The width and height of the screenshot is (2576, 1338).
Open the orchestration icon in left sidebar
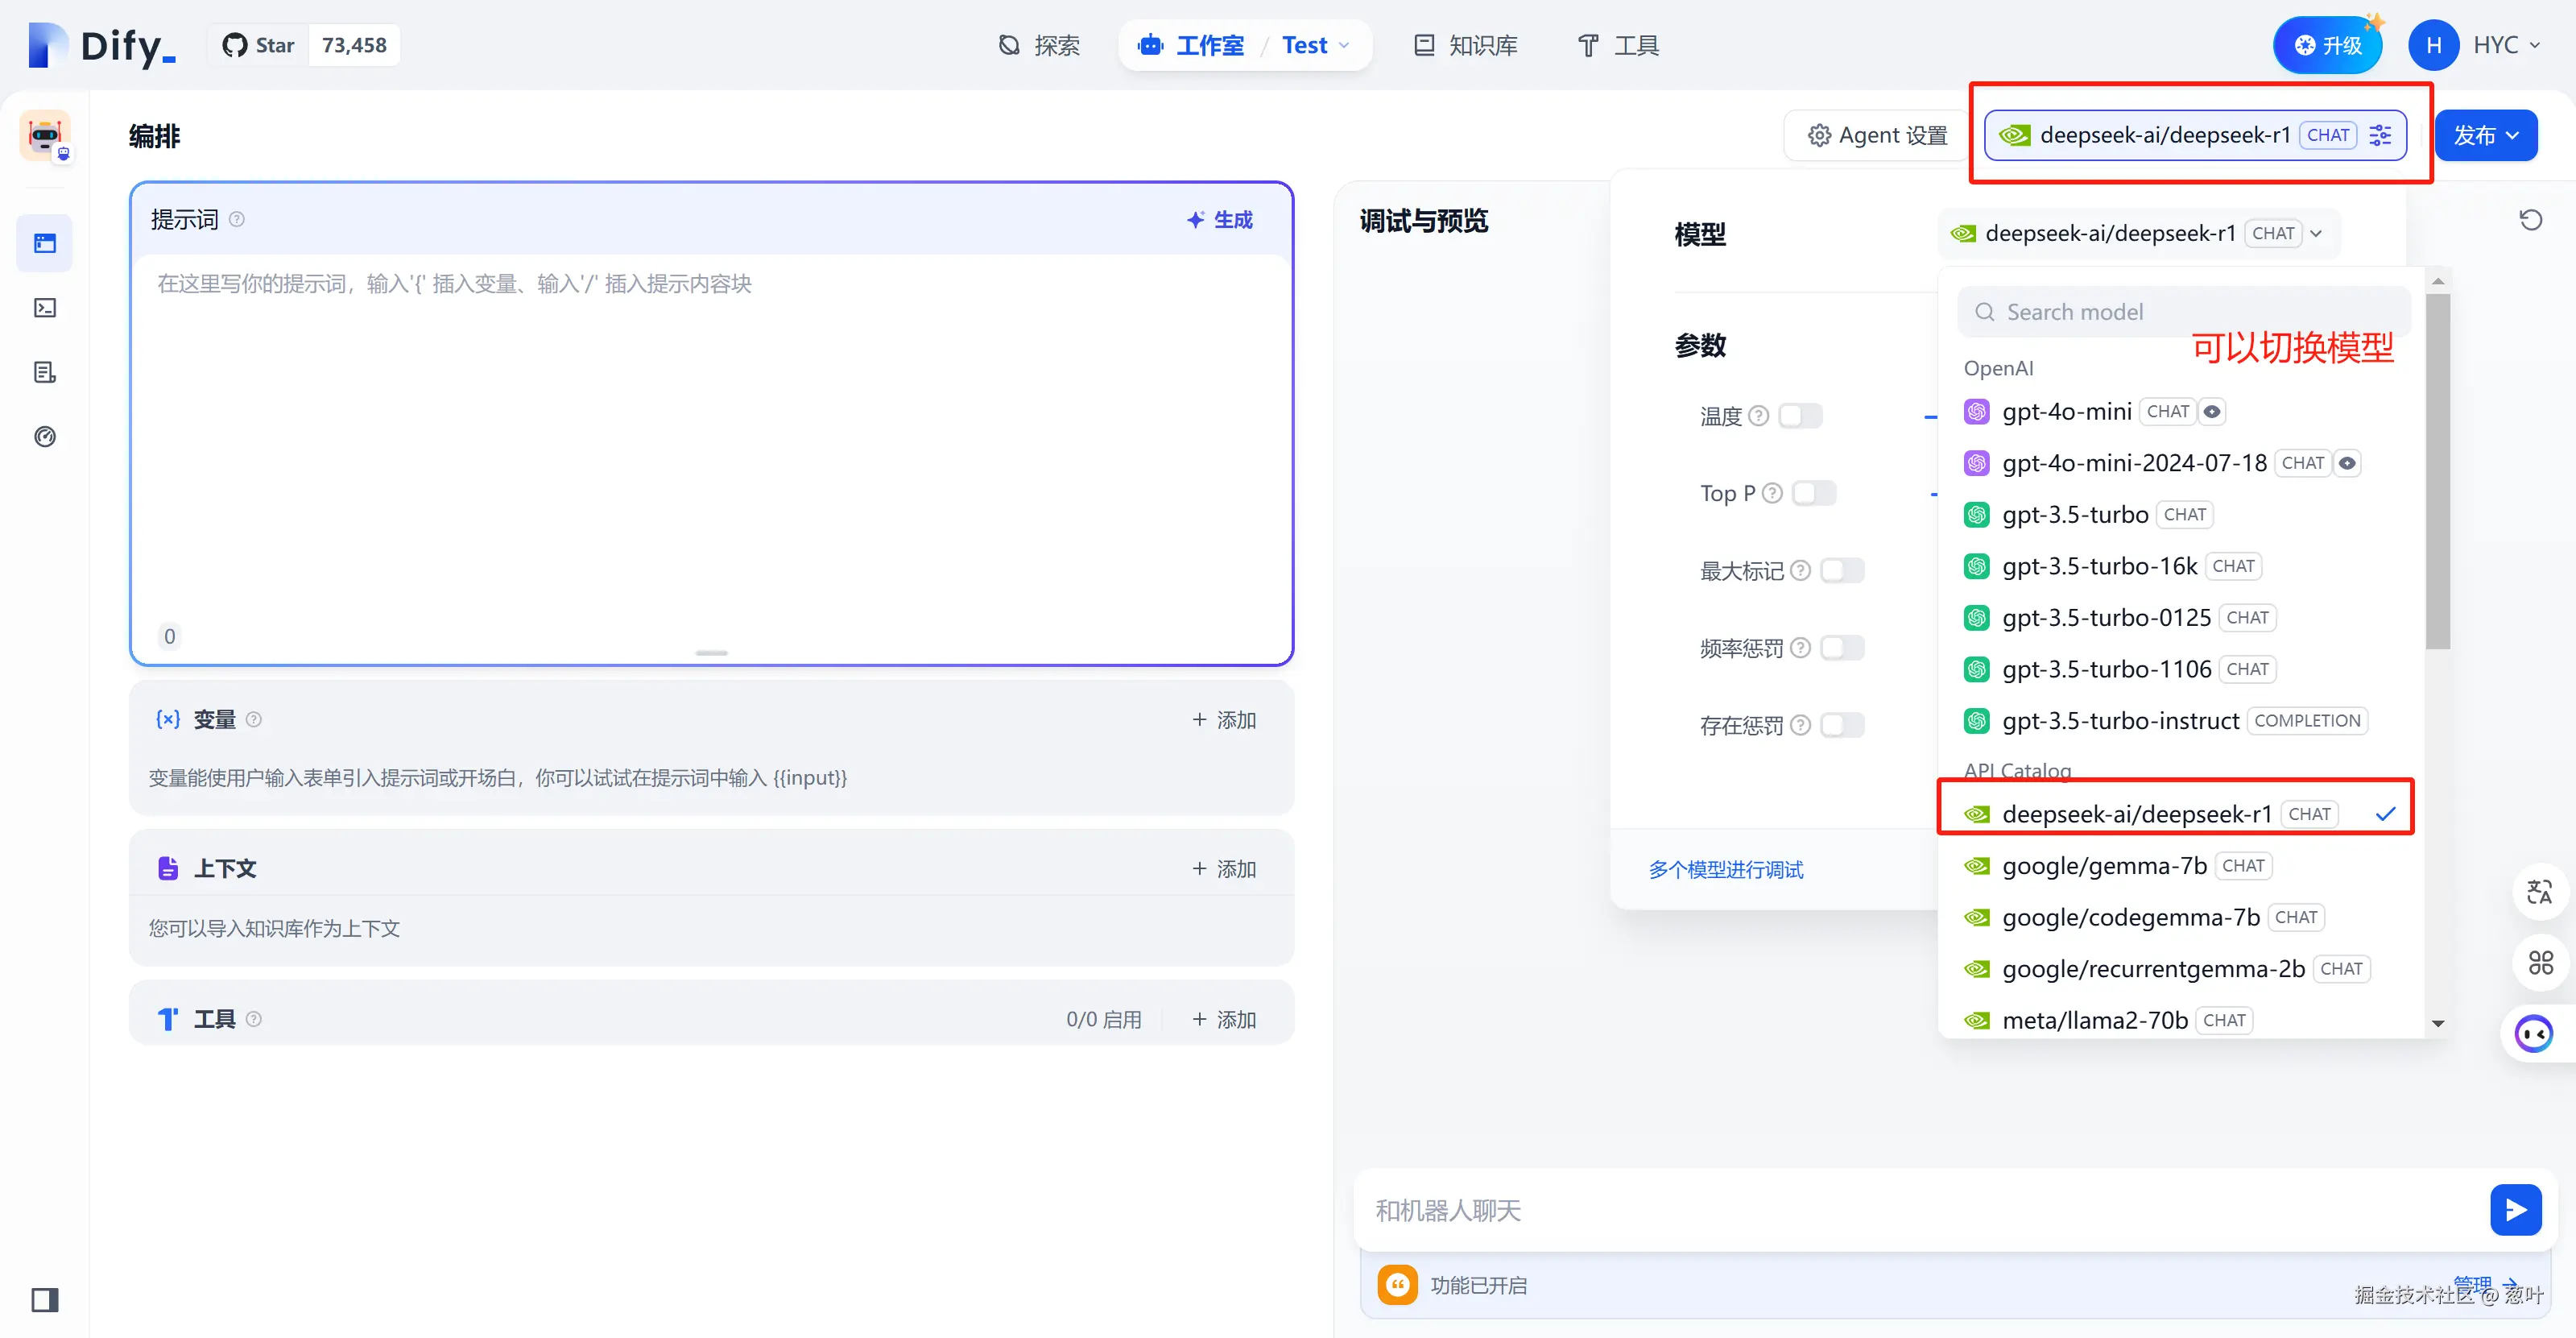tap(45, 243)
